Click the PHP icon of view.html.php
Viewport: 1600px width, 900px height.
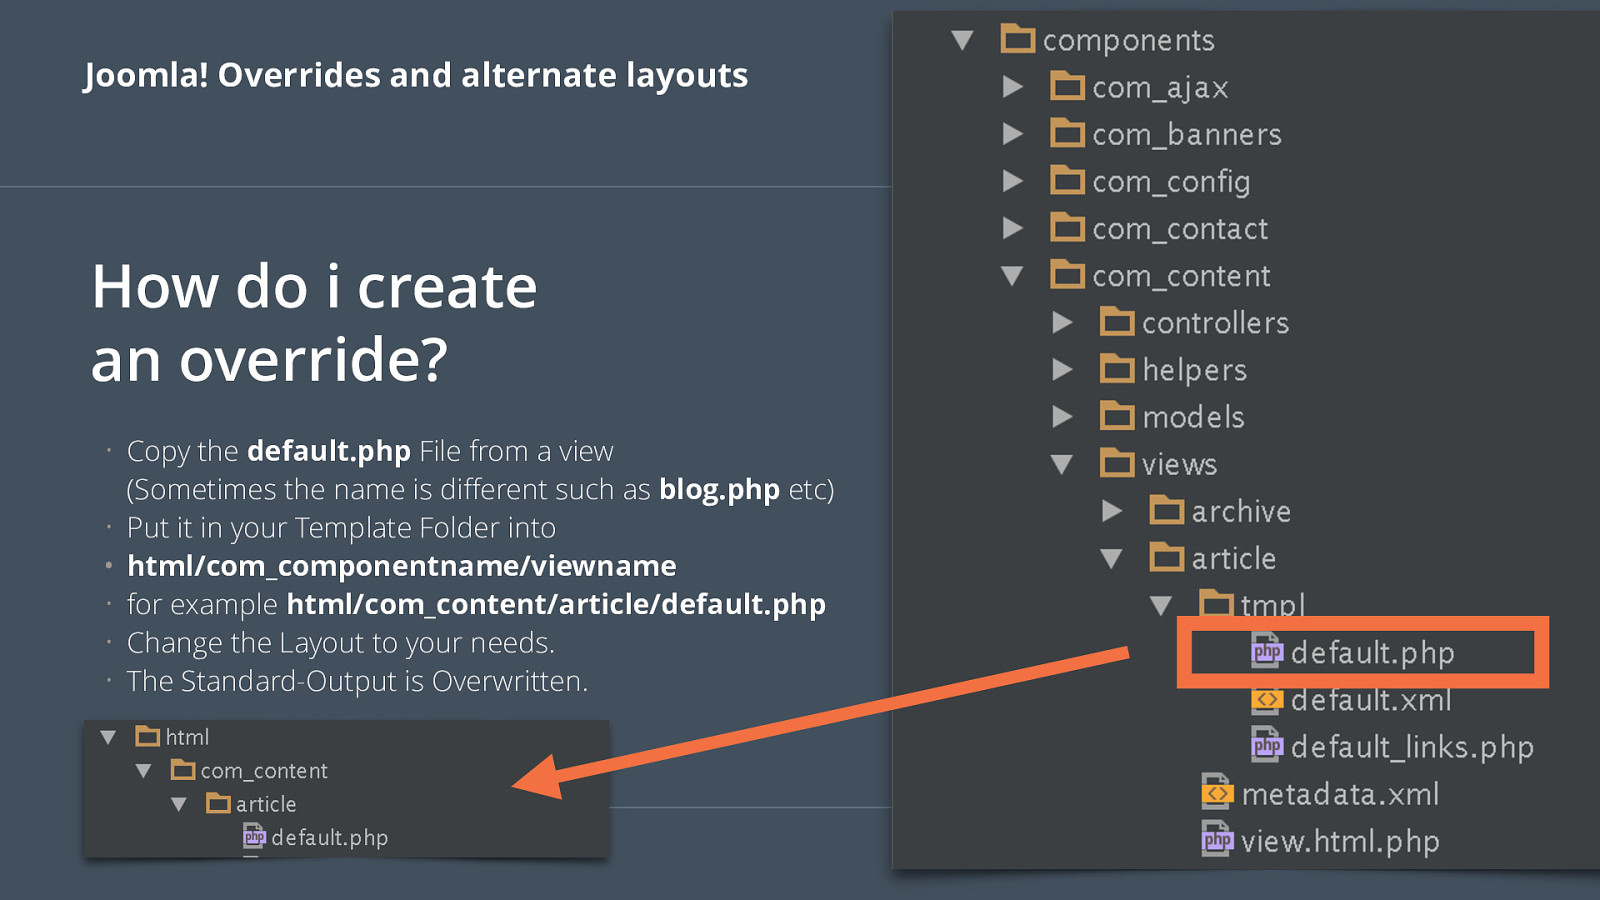click(x=1217, y=839)
